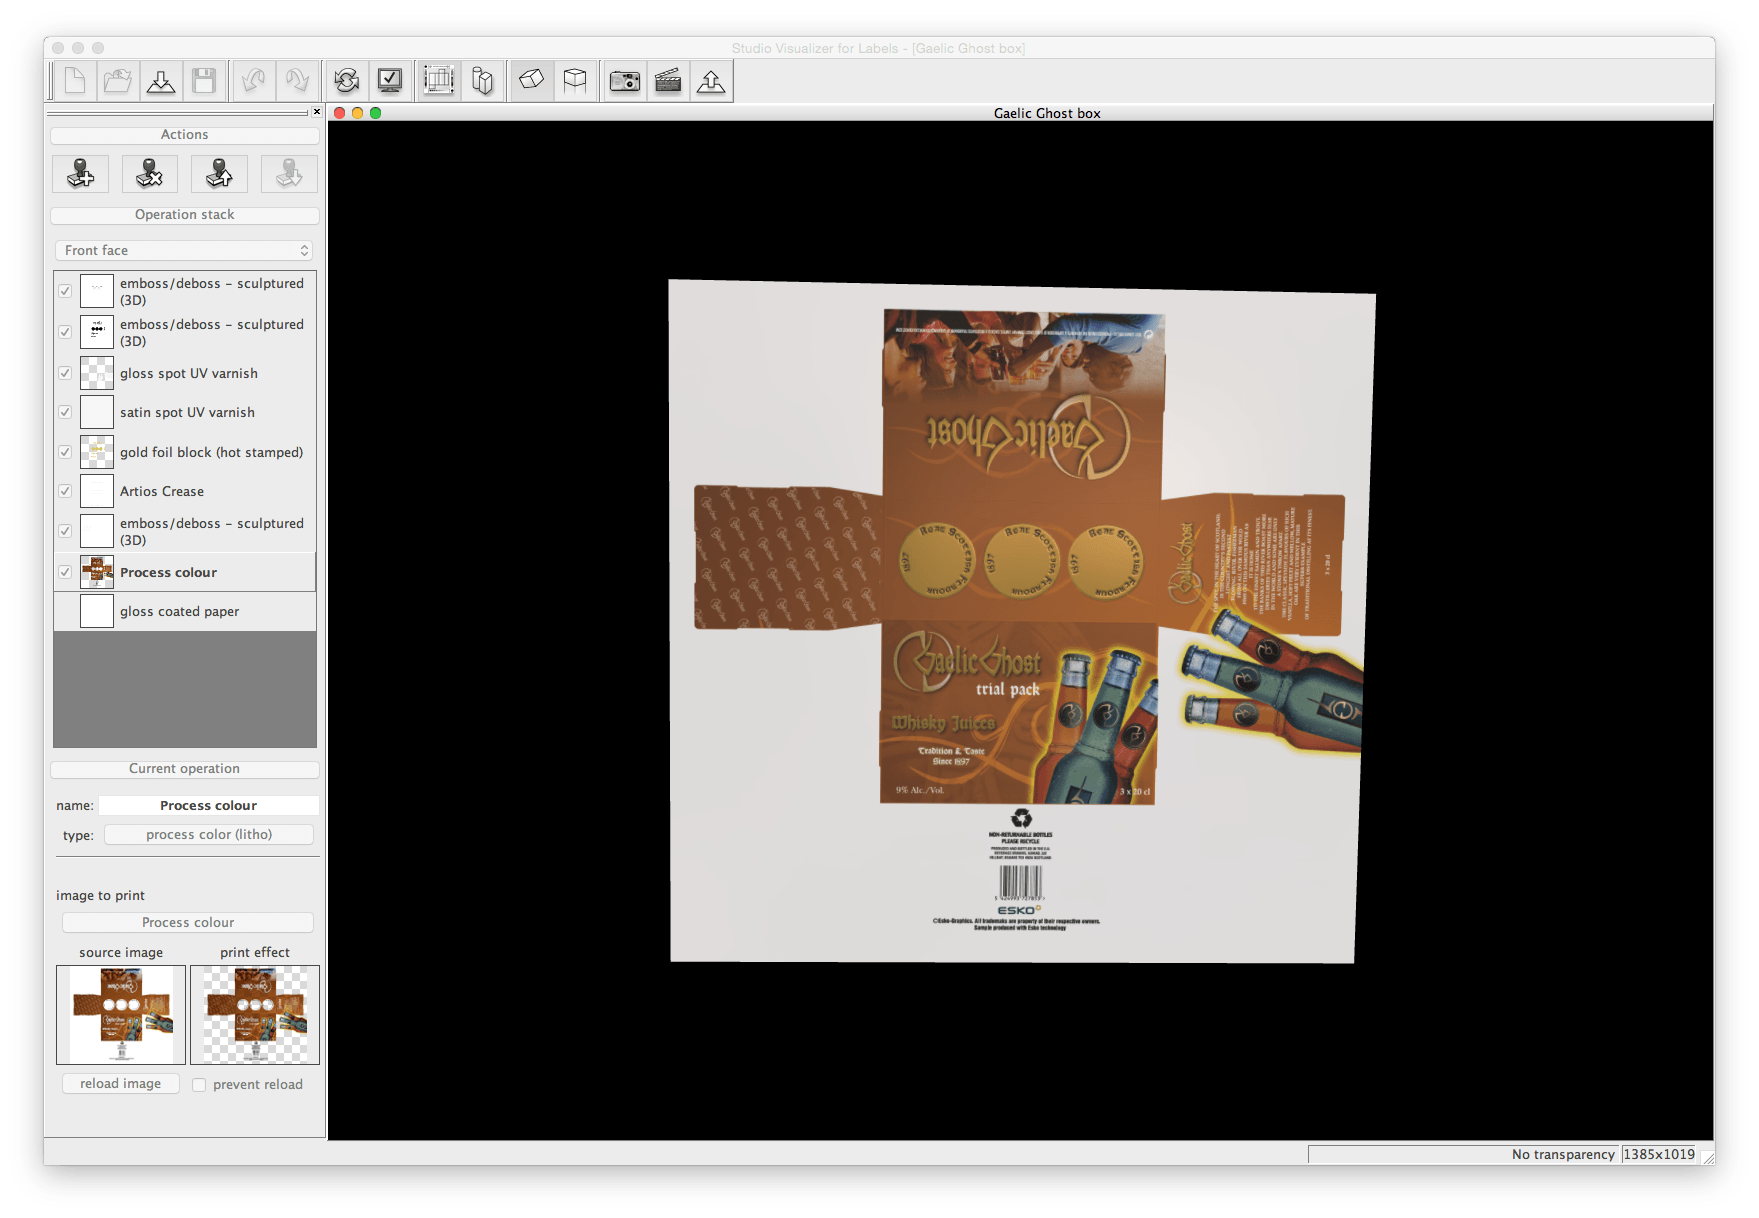Screen dimensions: 1759x1218
Task: Enable the prevent reload checkbox
Action: (x=199, y=1085)
